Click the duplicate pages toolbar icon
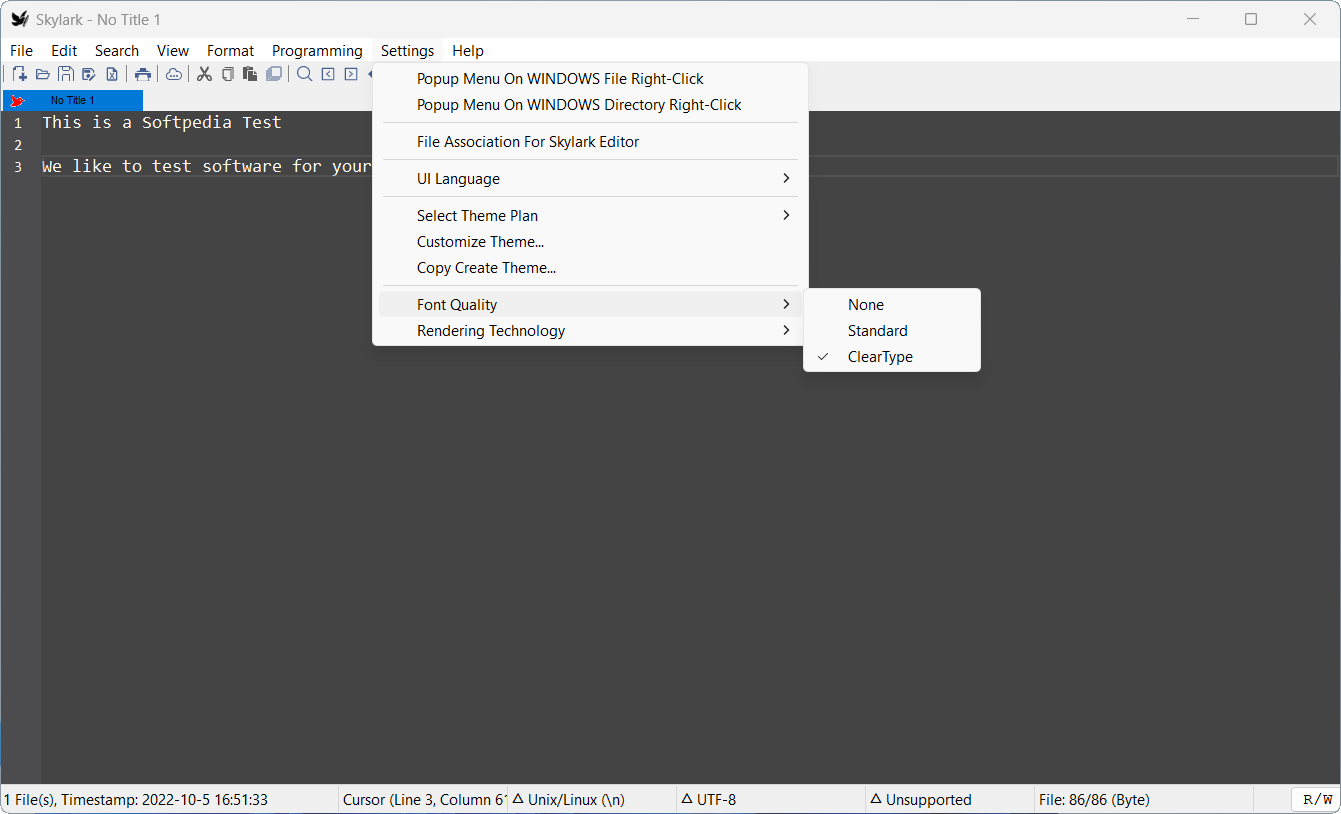The image size is (1341, 814). point(274,74)
